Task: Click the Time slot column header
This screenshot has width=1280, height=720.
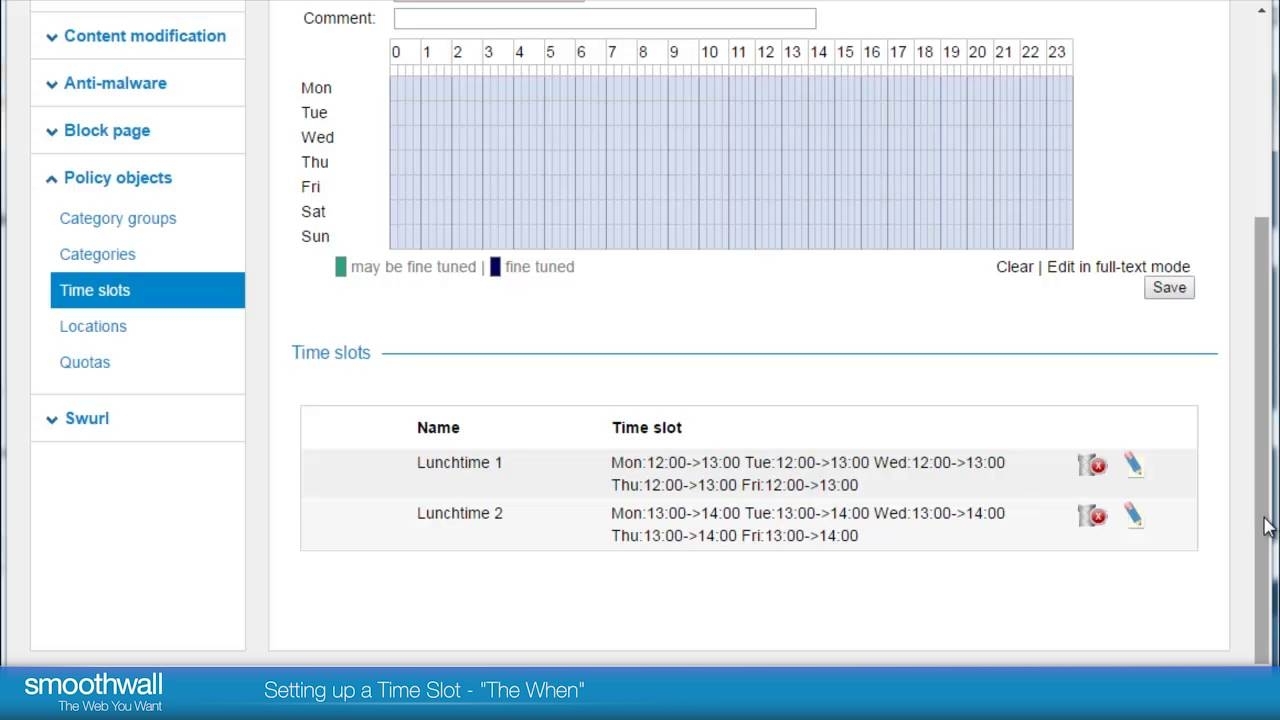Action: (647, 427)
